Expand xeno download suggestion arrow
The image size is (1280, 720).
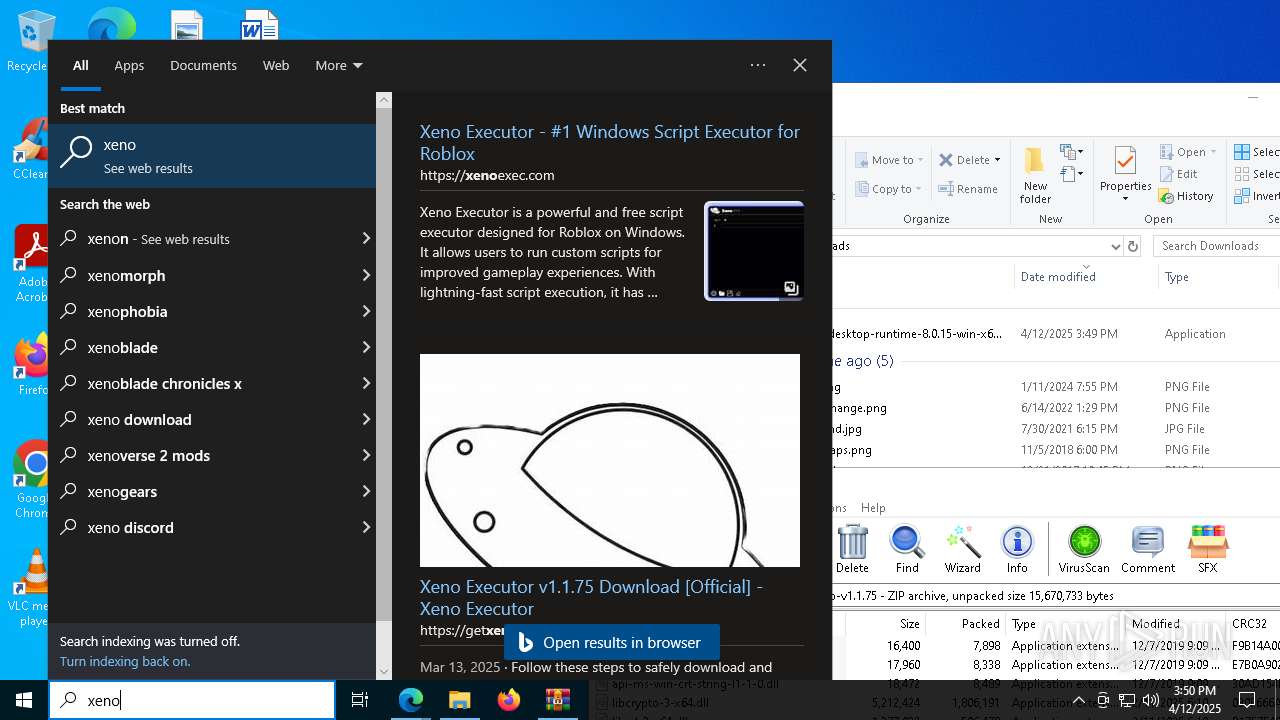[366, 419]
